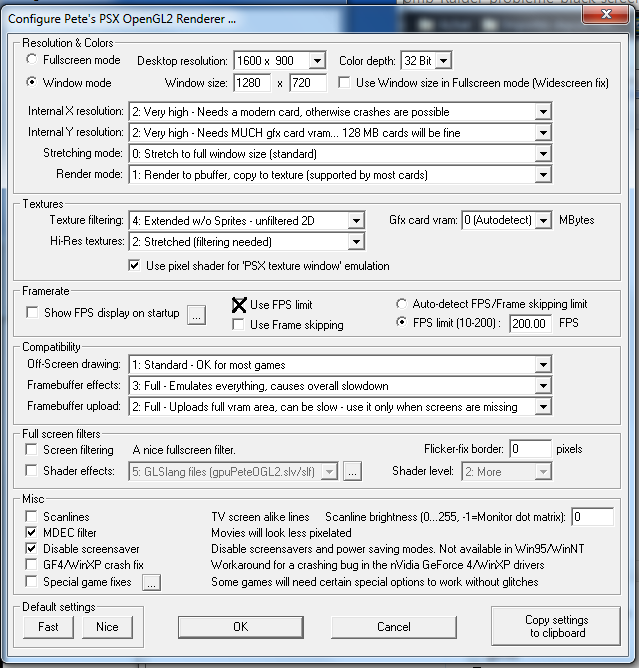Screen dimensions: 639x668
Task: Expand Render mode dropdown
Action: (340, 174)
